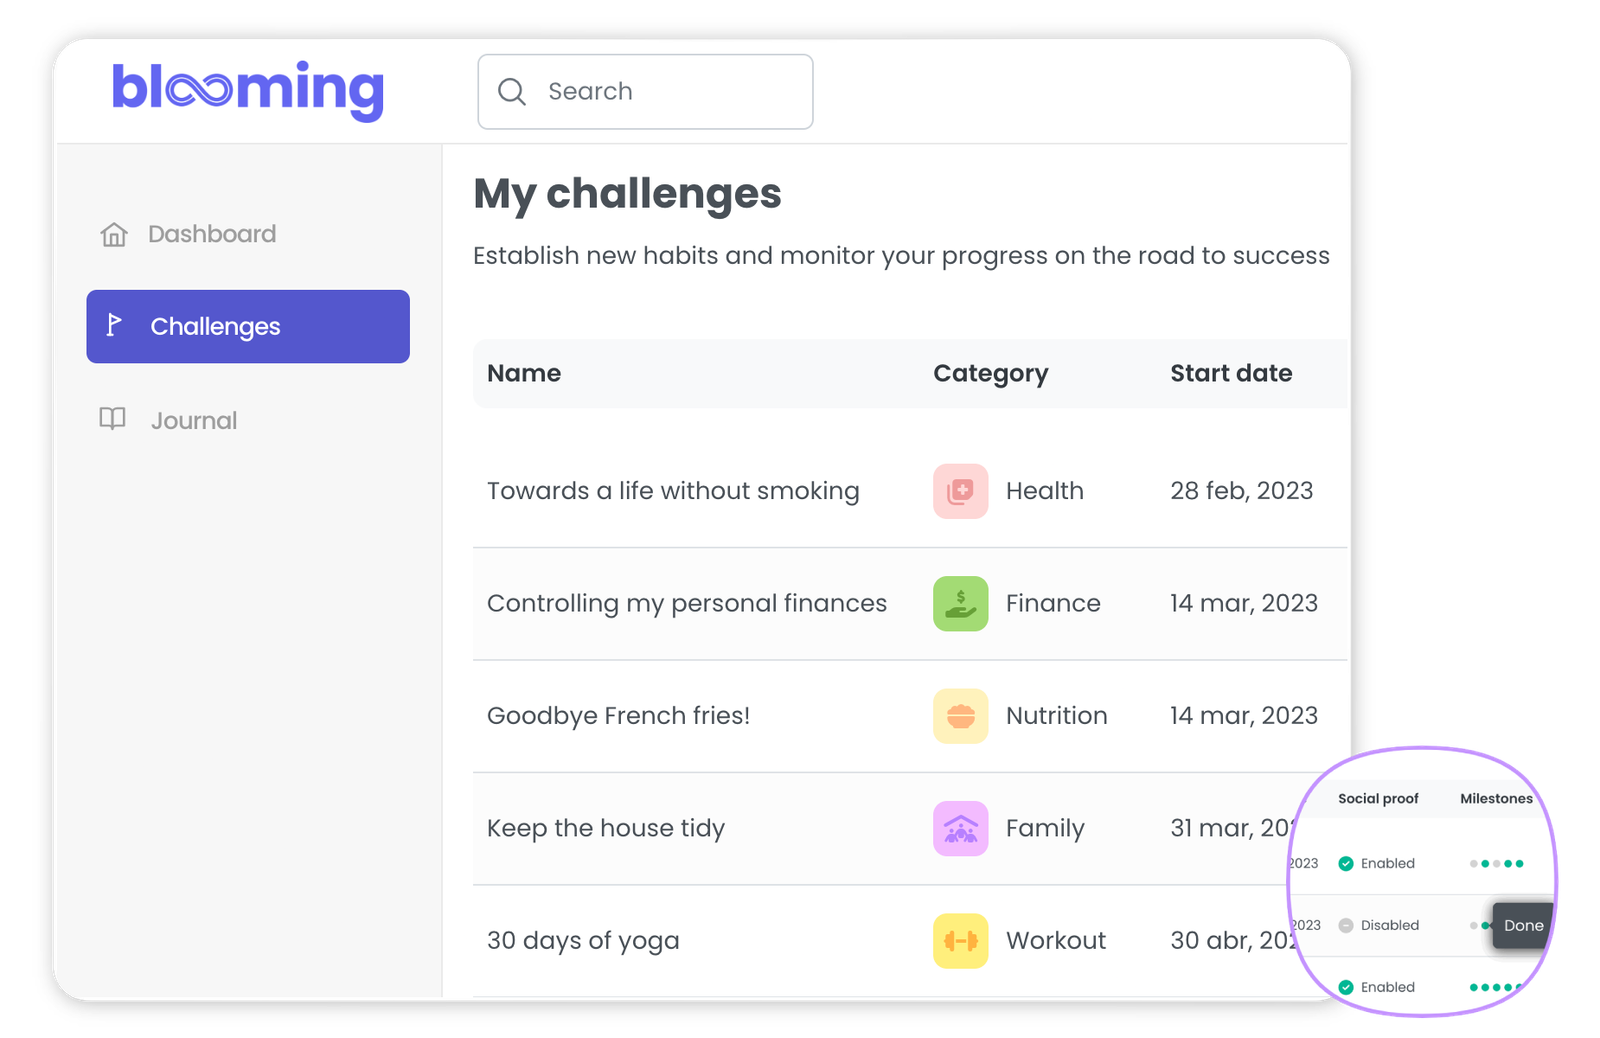Image resolution: width=1600 pixels, height=1038 pixels.
Task: Toggle the Disabled social proof status
Action: (1378, 925)
